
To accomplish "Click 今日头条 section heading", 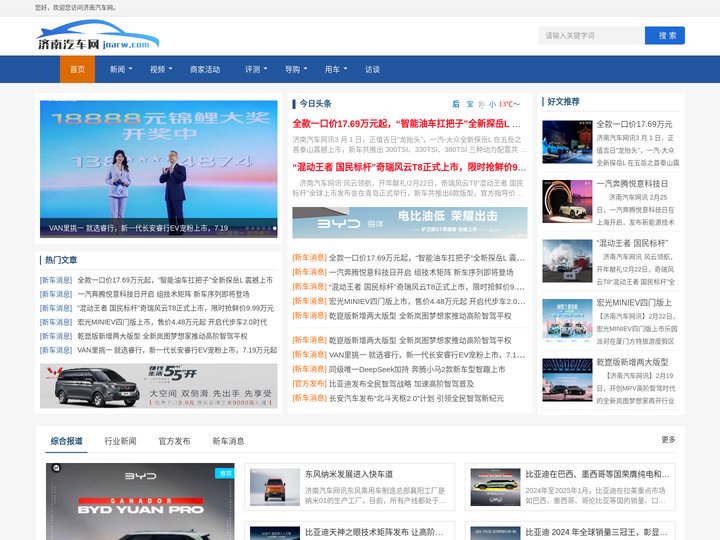I will click(x=315, y=104).
